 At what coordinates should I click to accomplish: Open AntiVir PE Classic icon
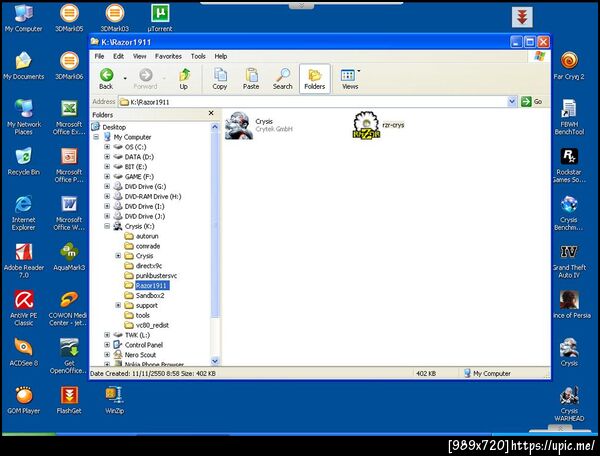(23, 308)
